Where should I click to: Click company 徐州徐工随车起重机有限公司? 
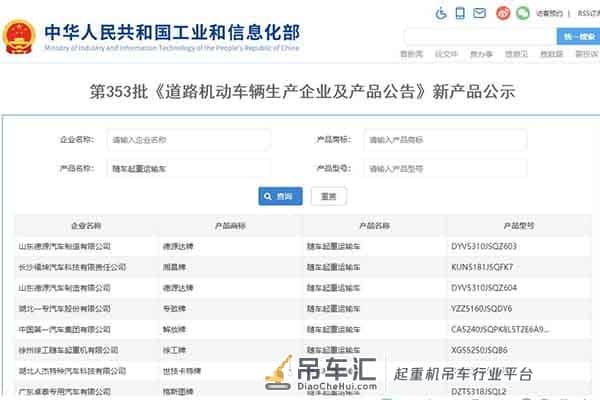(x=68, y=350)
